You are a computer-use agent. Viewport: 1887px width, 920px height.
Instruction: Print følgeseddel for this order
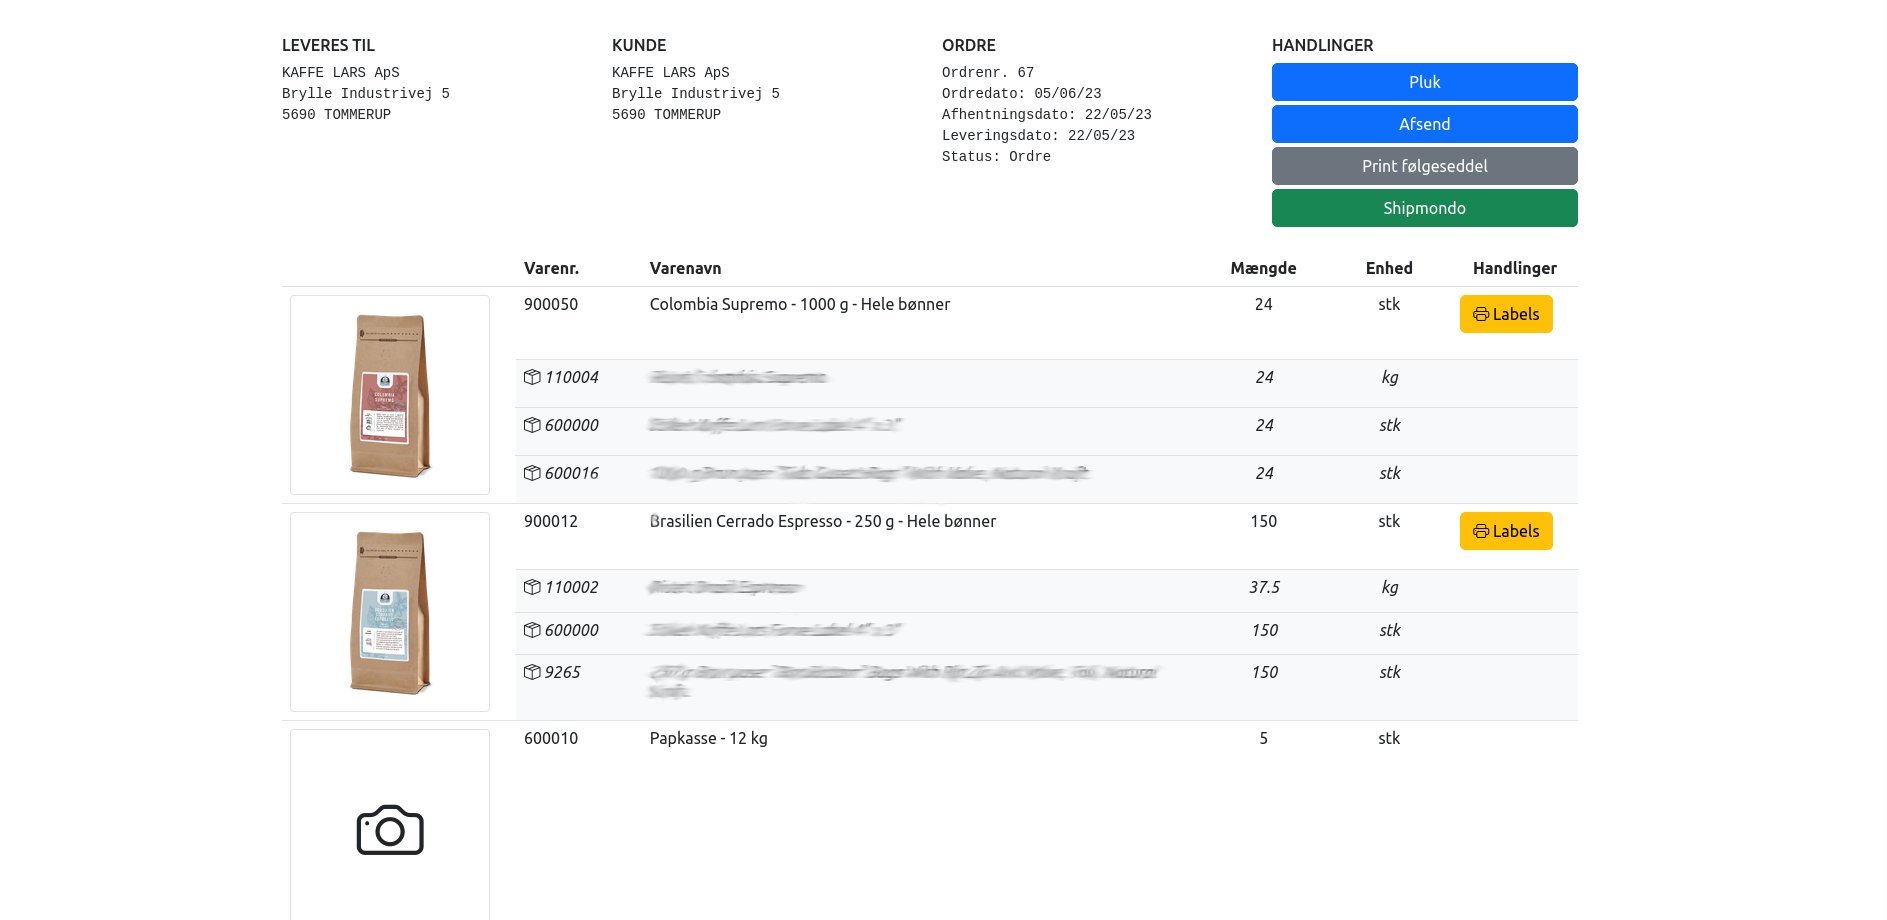1424,166
